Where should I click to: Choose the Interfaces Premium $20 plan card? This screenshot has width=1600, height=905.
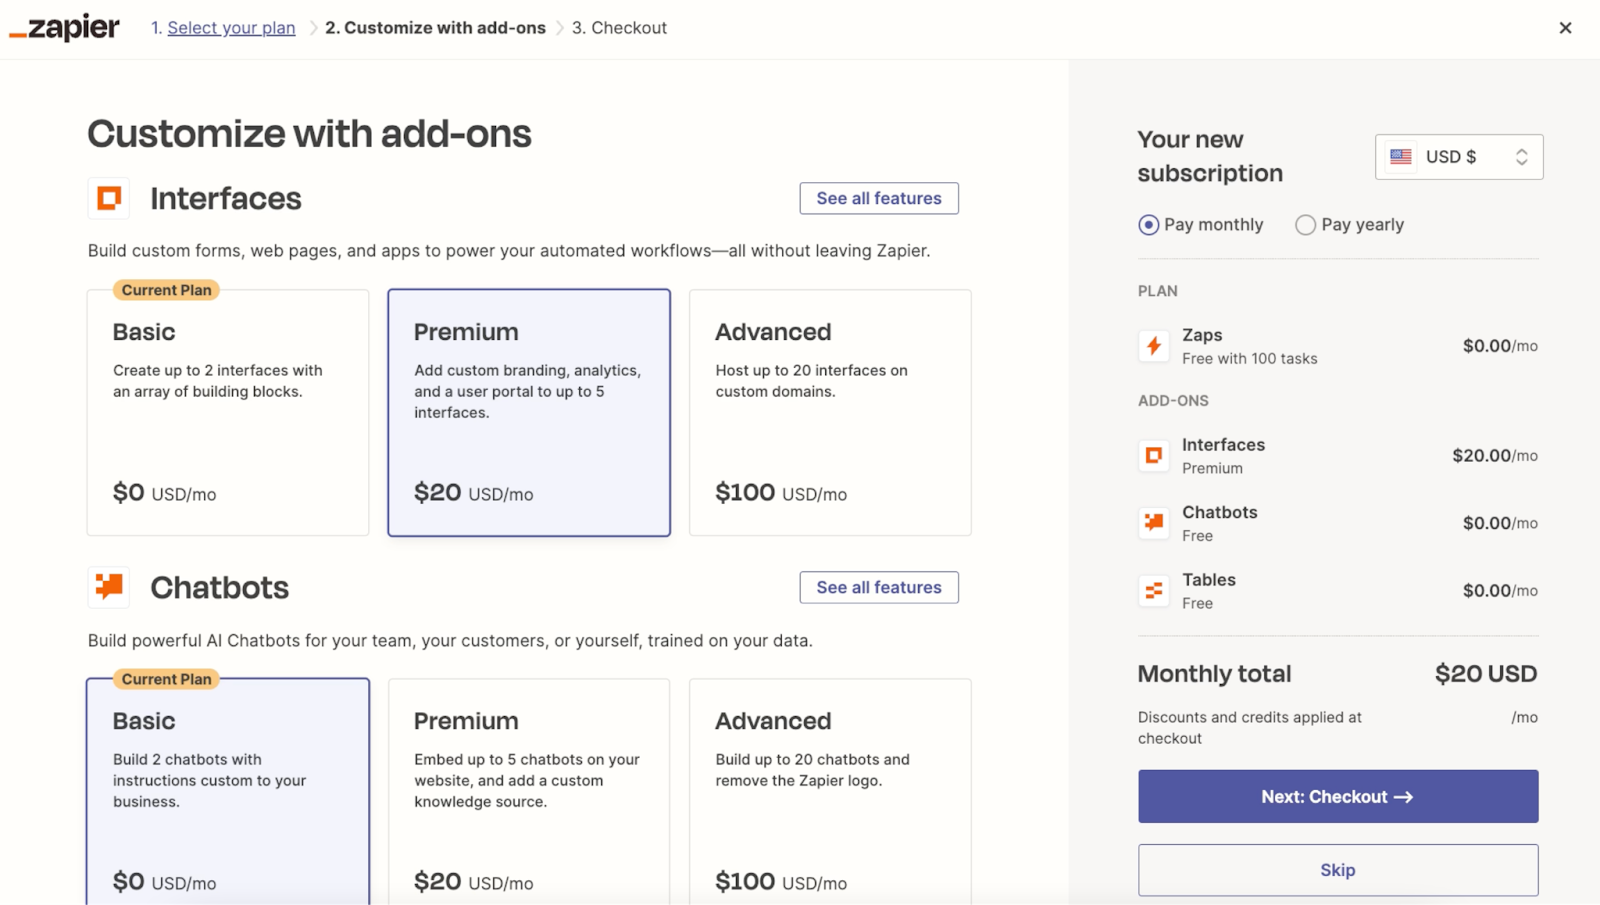[529, 413]
